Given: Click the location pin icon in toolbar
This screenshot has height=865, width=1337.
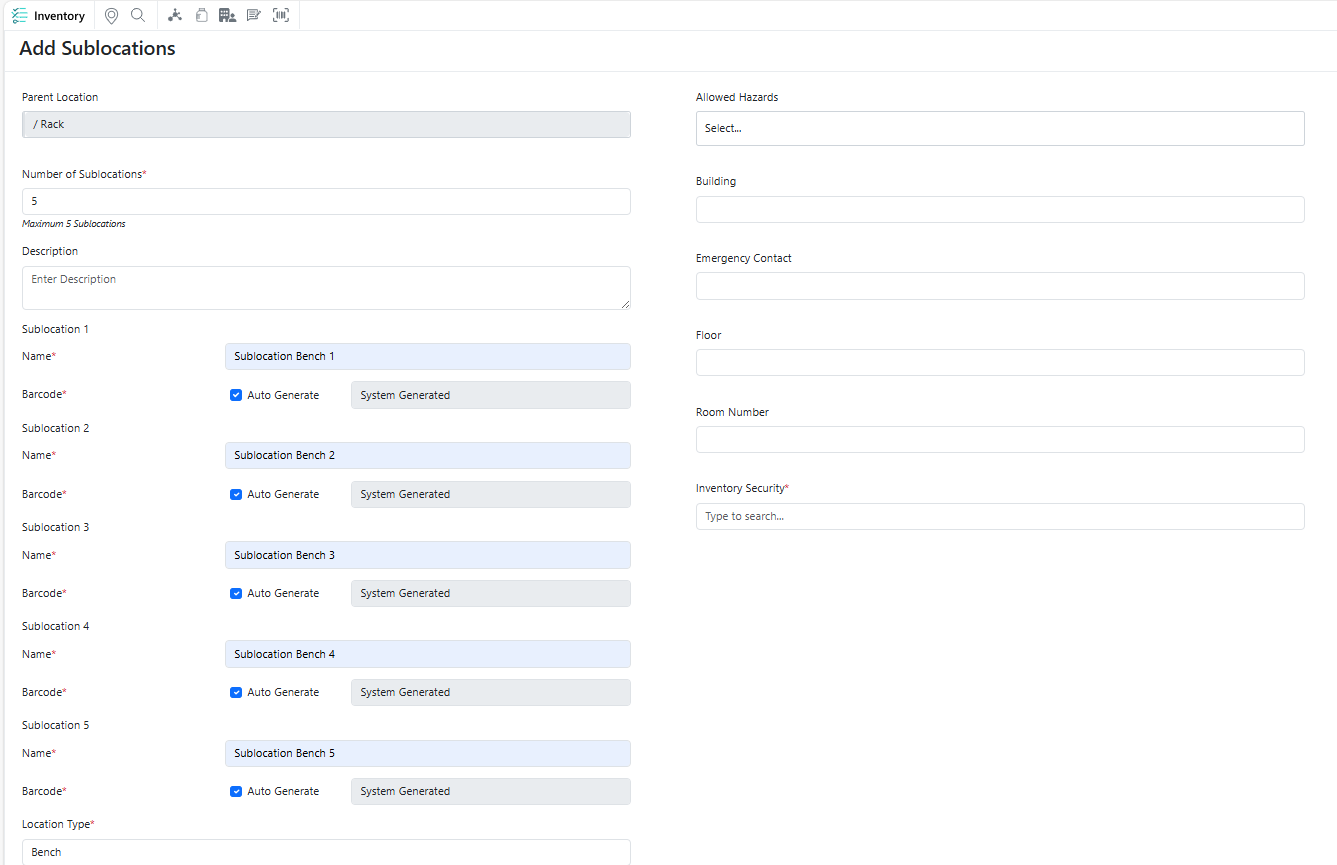Looking at the screenshot, I should coord(111,16).
